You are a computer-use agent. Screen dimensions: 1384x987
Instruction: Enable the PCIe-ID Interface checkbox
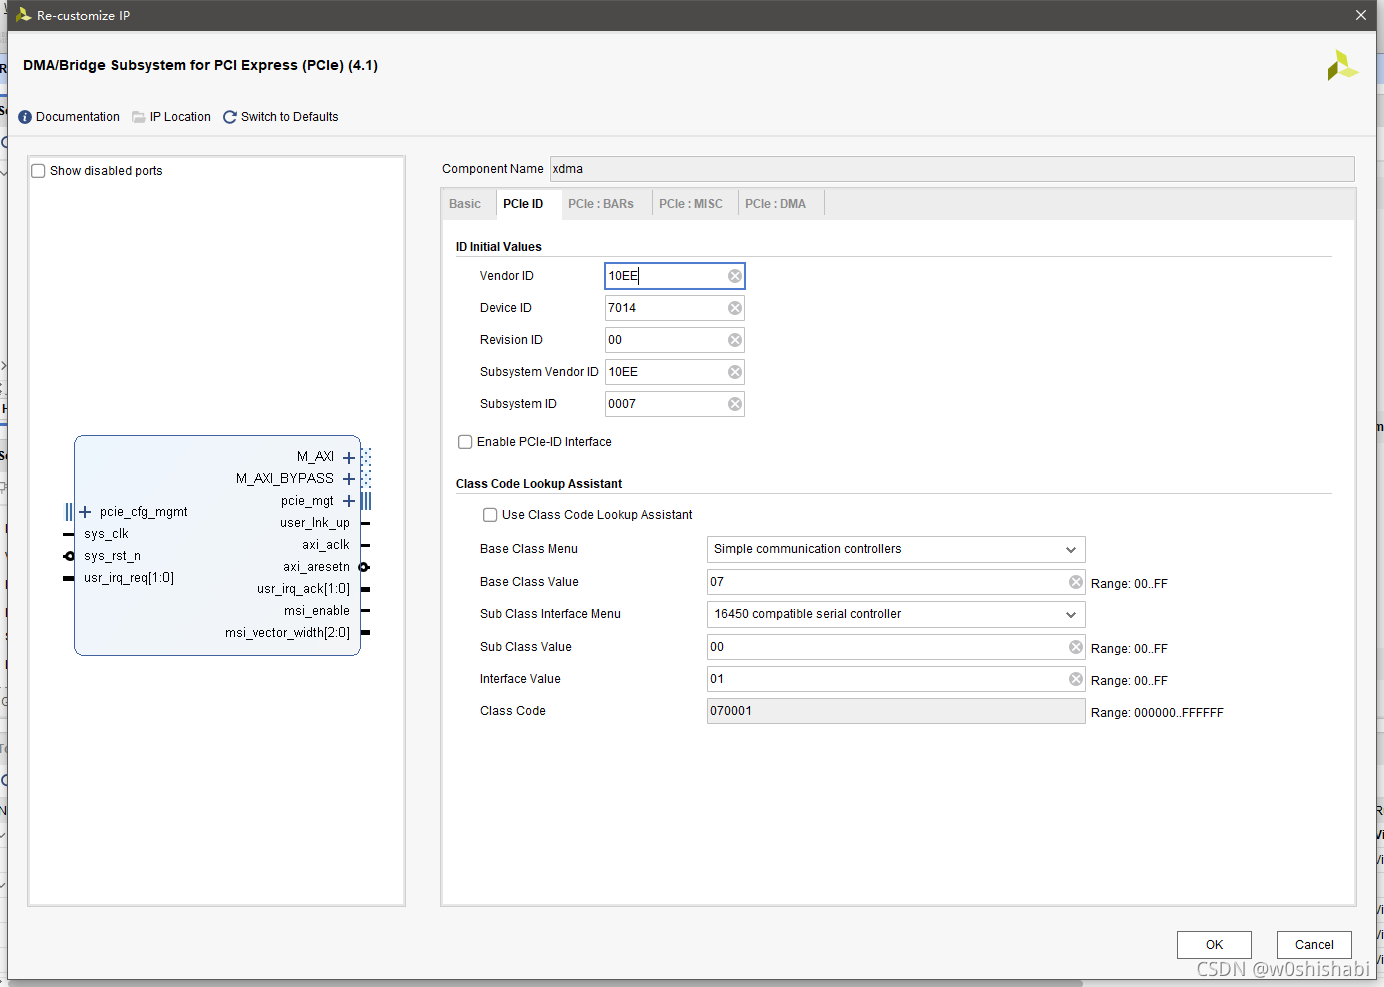pos(465,442)
